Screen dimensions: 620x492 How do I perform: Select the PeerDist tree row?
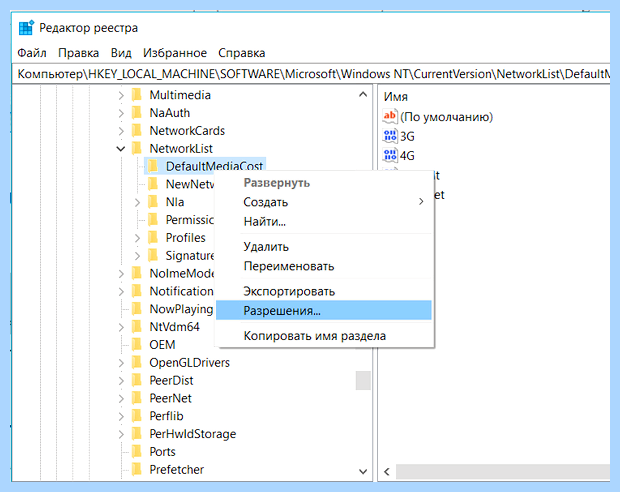pyautogui.click(x=171, y=380)
